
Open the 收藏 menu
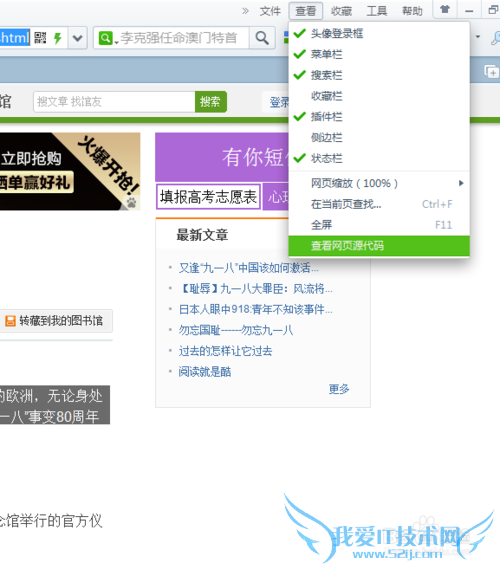tap(341, 11)
